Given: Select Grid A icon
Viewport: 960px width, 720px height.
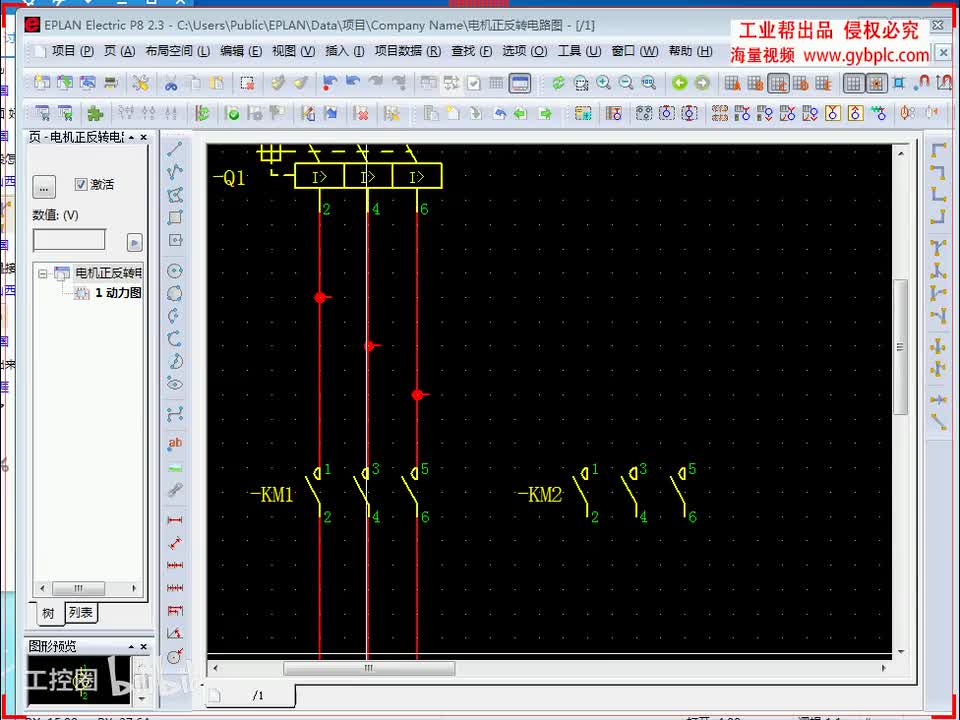Looking at the screenshot, I should pos(732,83).
